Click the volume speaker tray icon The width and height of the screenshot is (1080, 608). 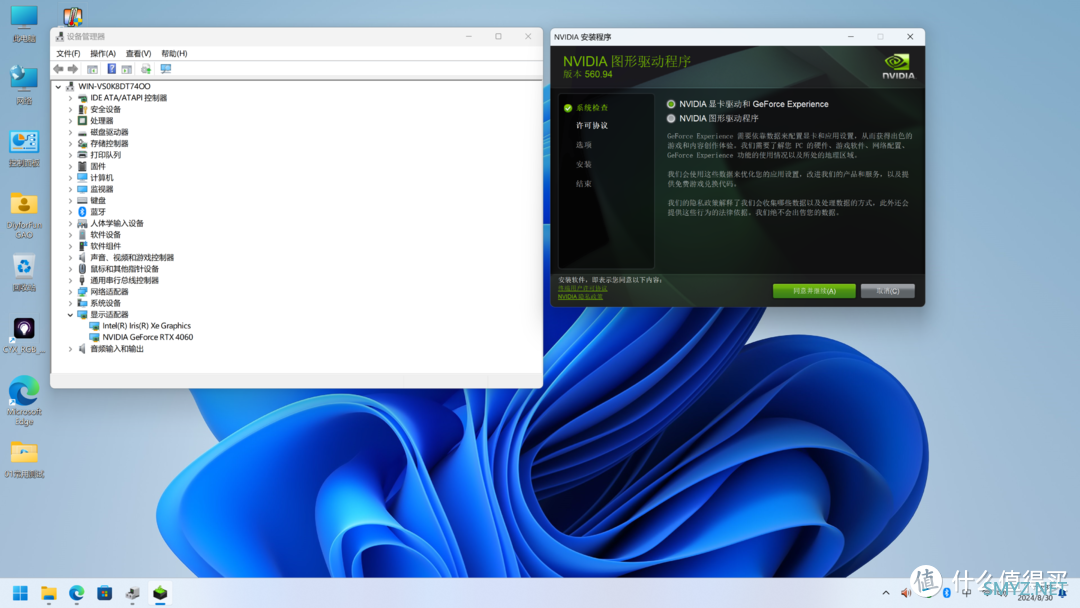tap(906, 593)
